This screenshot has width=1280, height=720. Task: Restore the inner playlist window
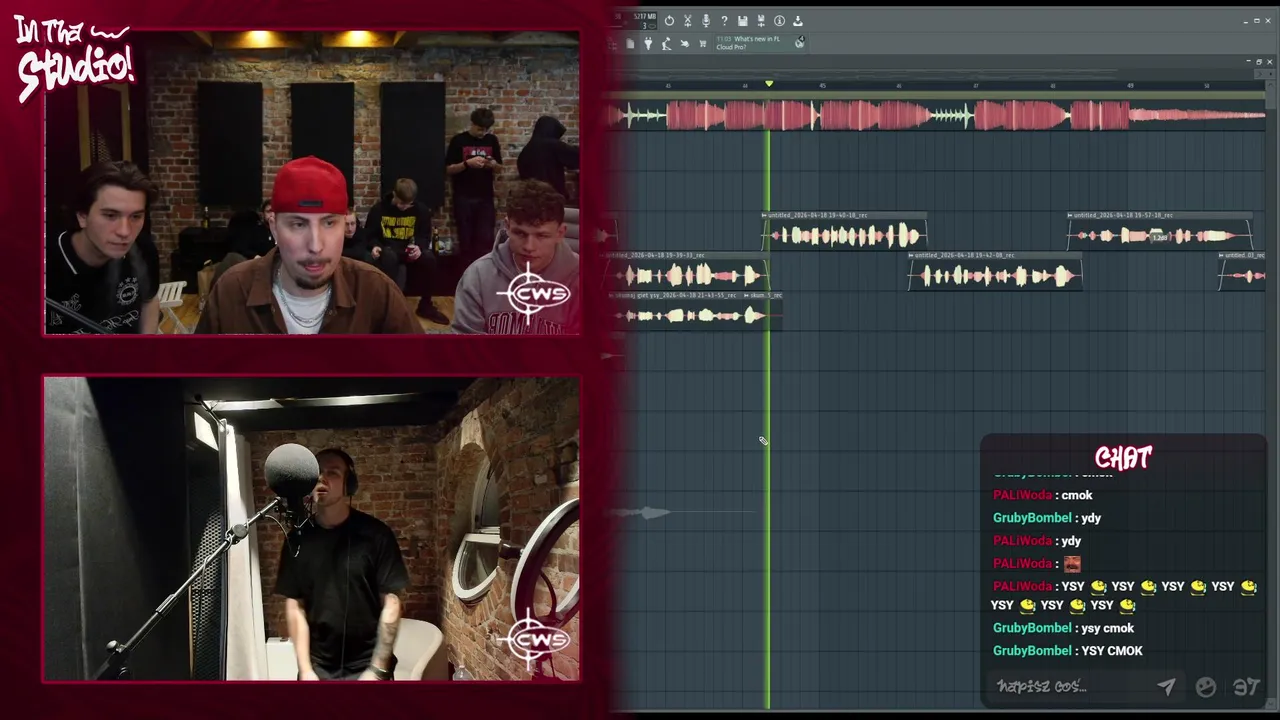(x=1259, y=62)
